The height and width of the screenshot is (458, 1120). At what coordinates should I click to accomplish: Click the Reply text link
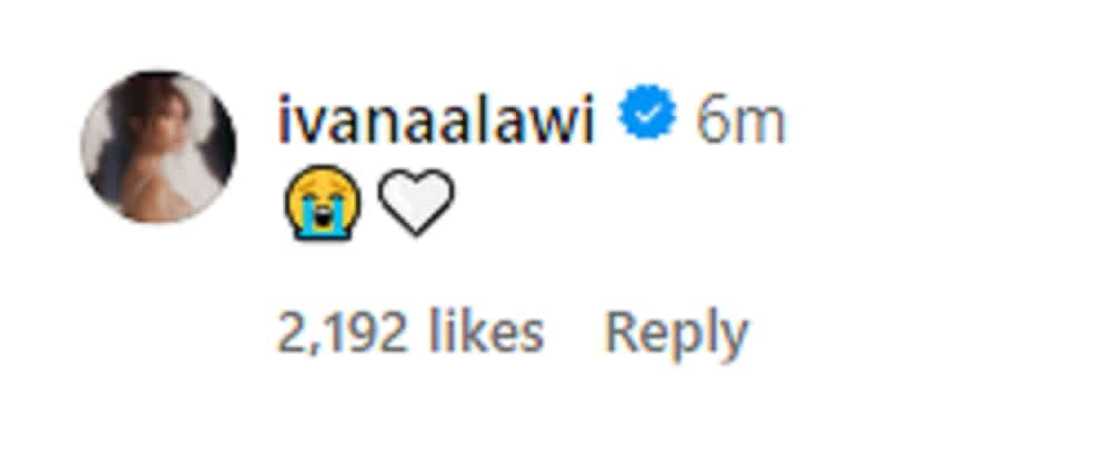(677, 333)
